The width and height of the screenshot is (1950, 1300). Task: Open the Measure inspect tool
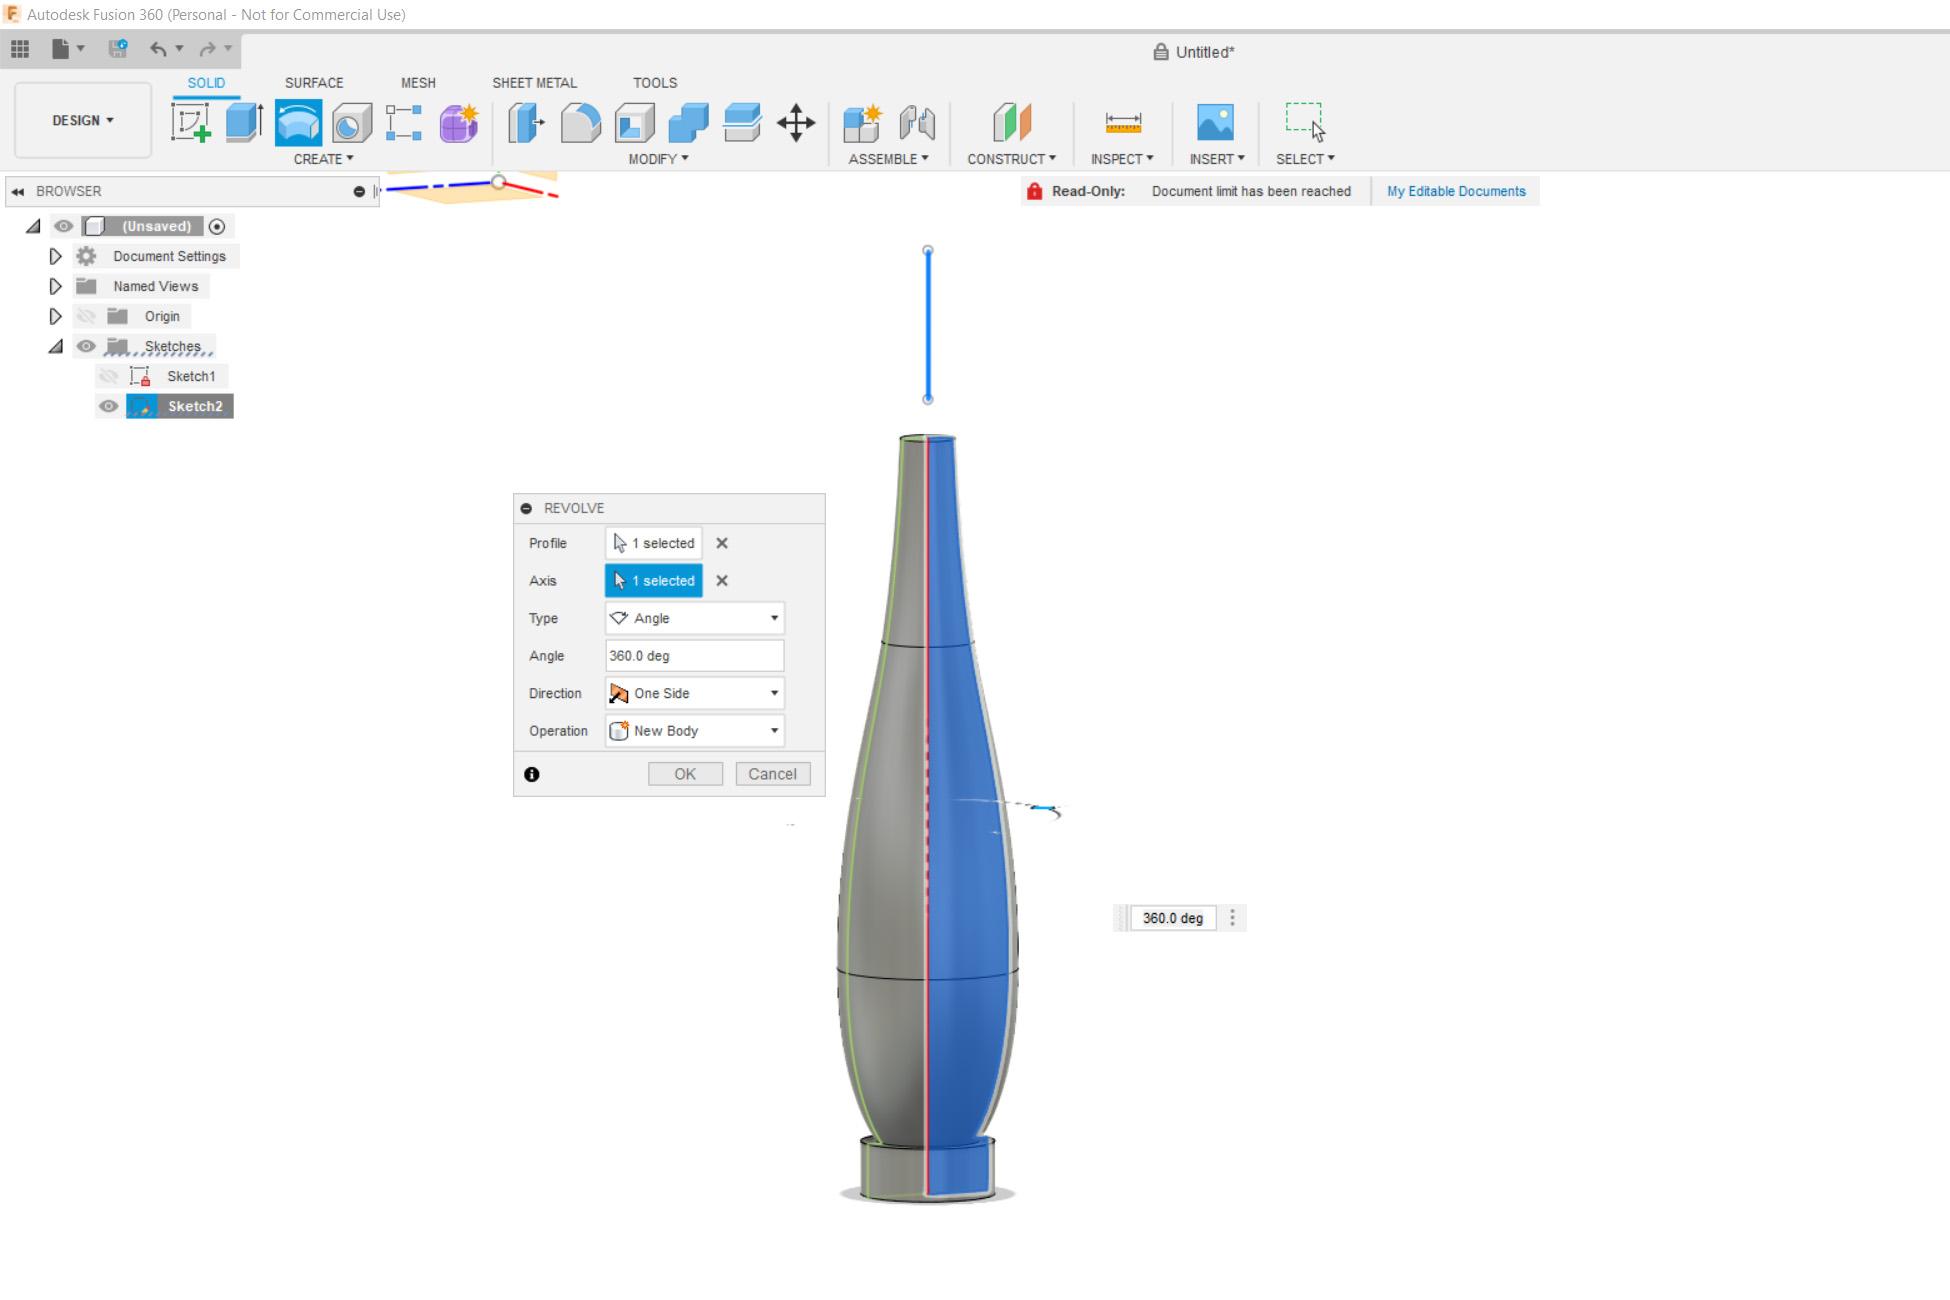(x=1123, y=123)
